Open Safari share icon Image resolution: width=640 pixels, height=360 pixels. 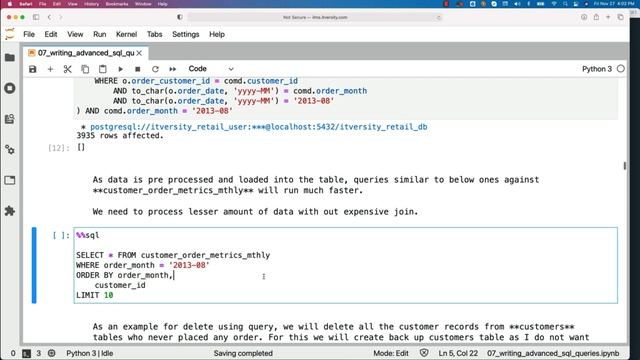click(x=596, y=17)
